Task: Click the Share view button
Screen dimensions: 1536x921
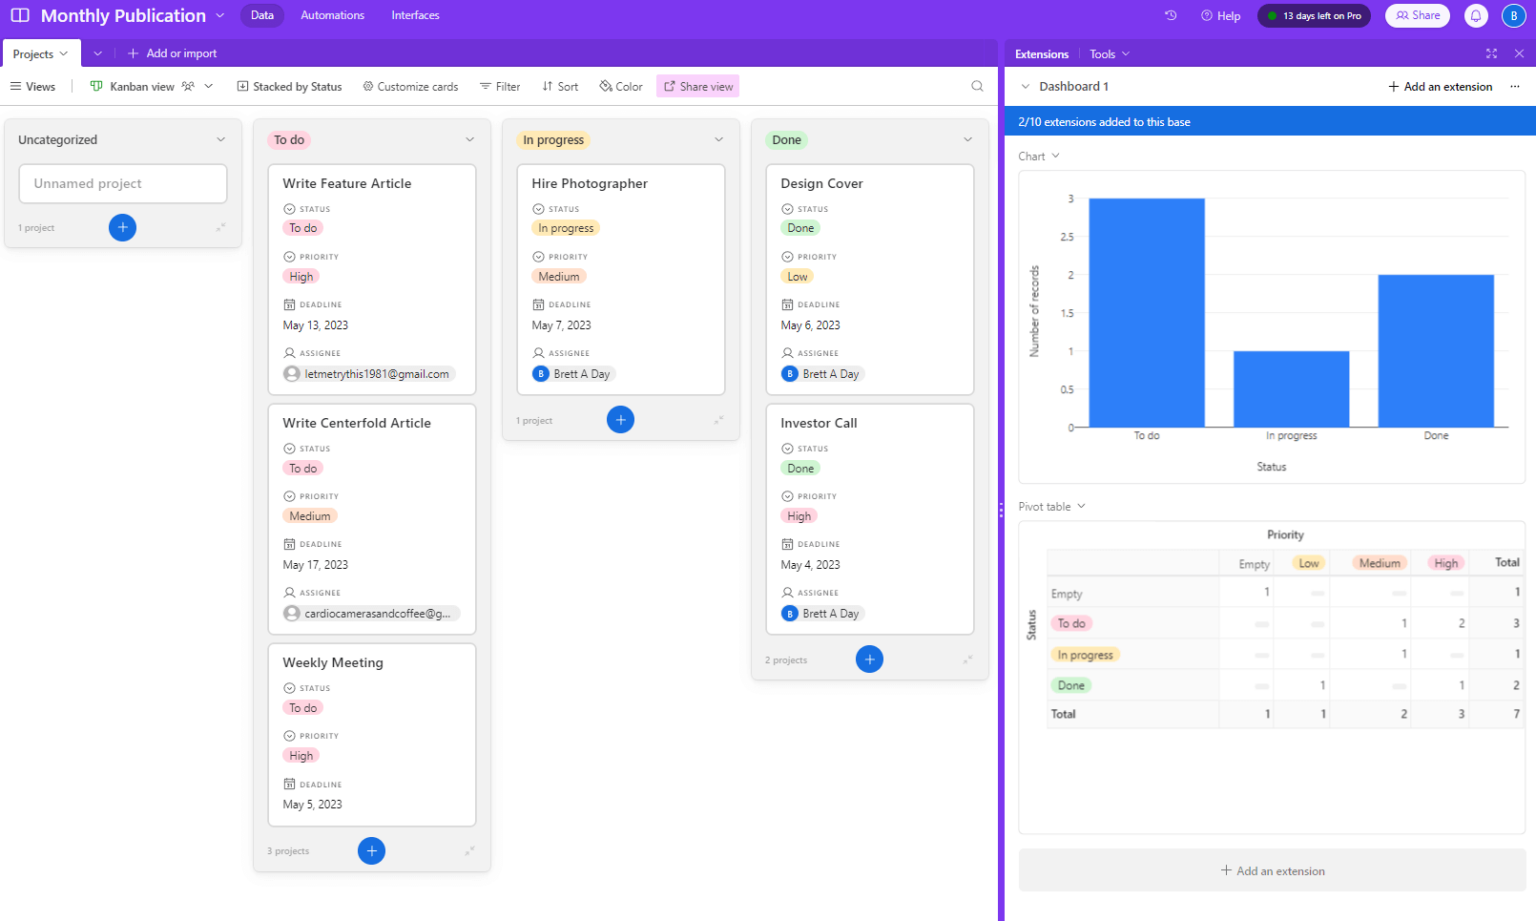Action: pos(697,86)
